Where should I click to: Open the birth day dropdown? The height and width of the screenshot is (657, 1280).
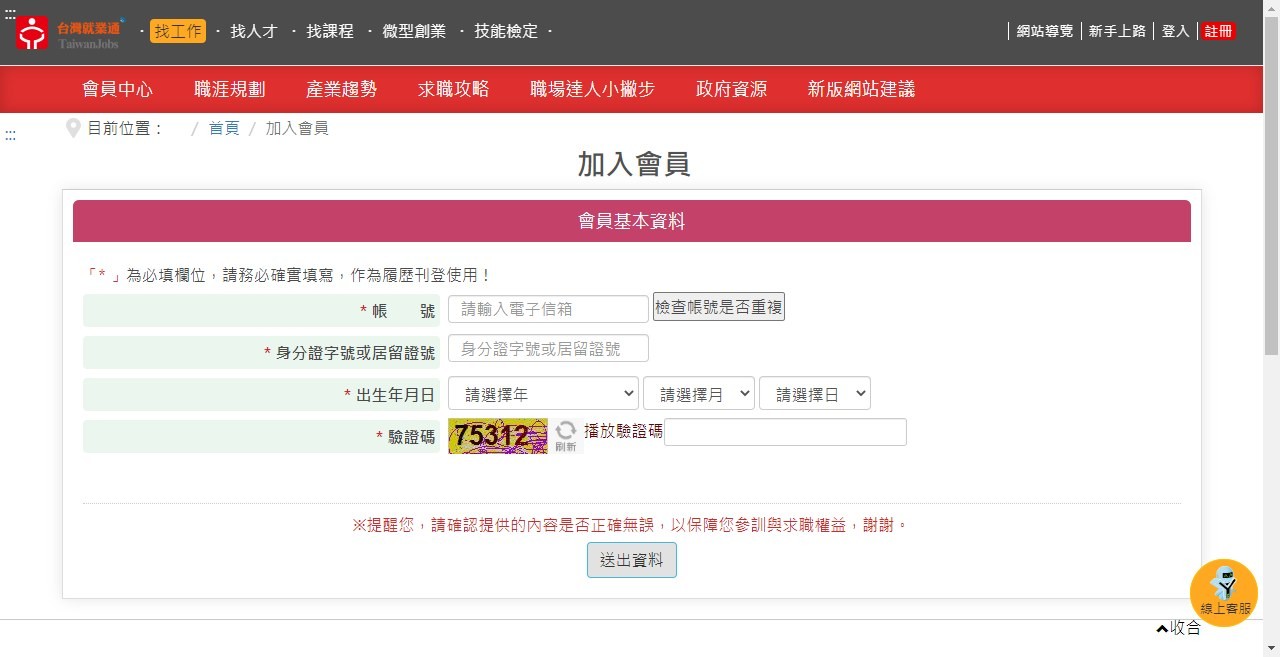(815, 394)
